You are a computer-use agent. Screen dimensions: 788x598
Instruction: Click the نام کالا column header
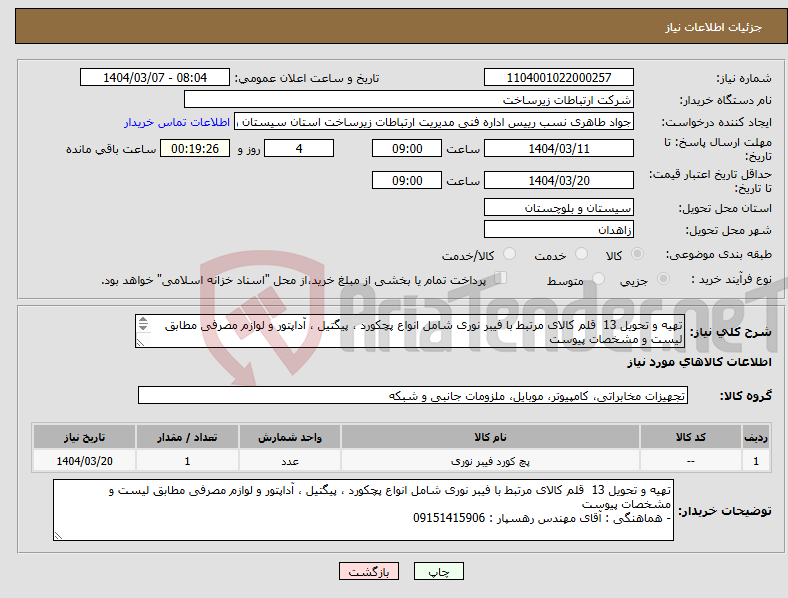(490, 437)
